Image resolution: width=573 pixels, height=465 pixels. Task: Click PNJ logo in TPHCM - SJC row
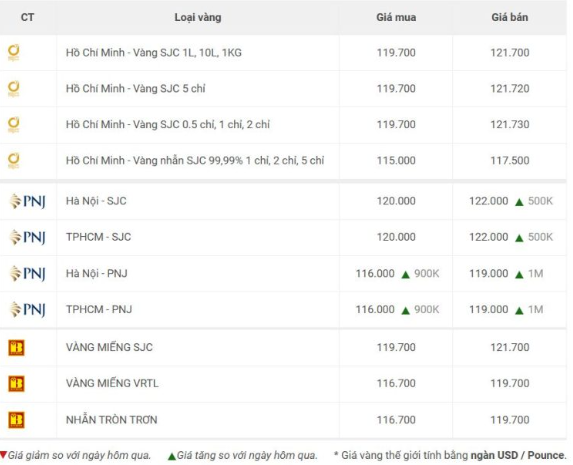coord(27,237)
